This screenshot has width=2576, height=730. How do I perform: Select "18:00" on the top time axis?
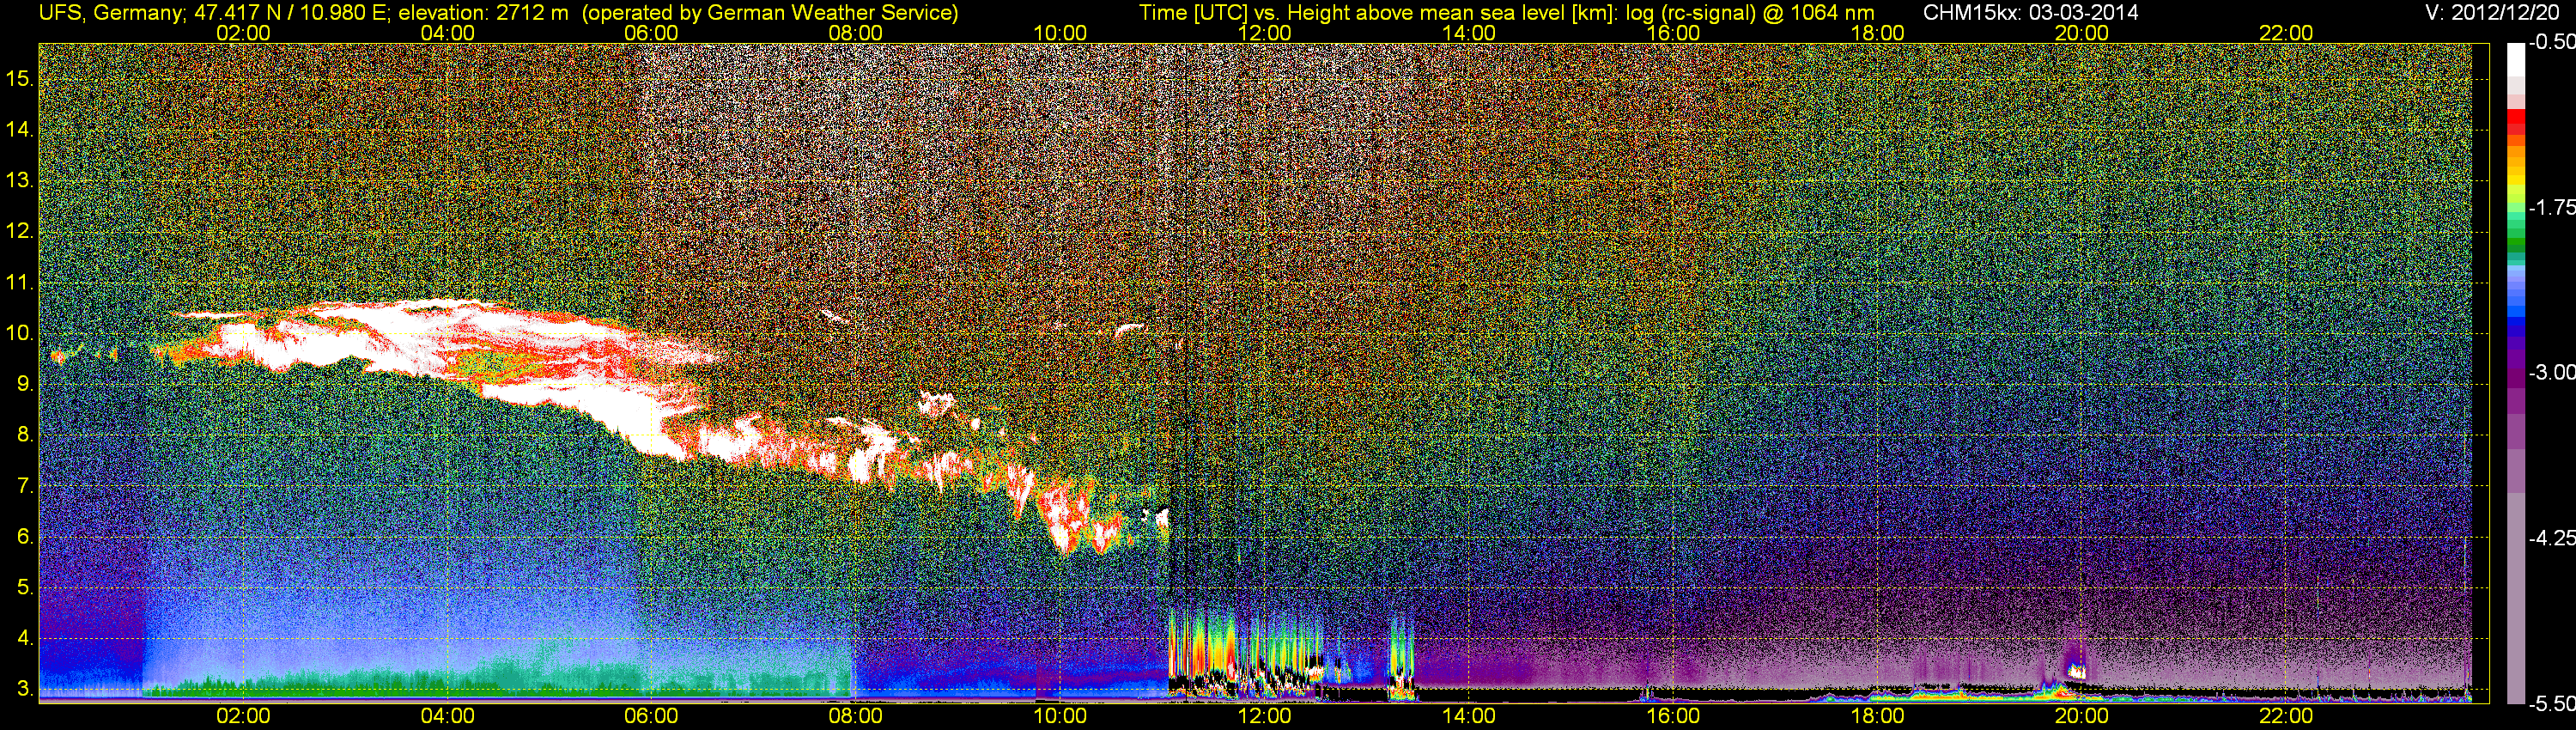[x=1878, y=33]
